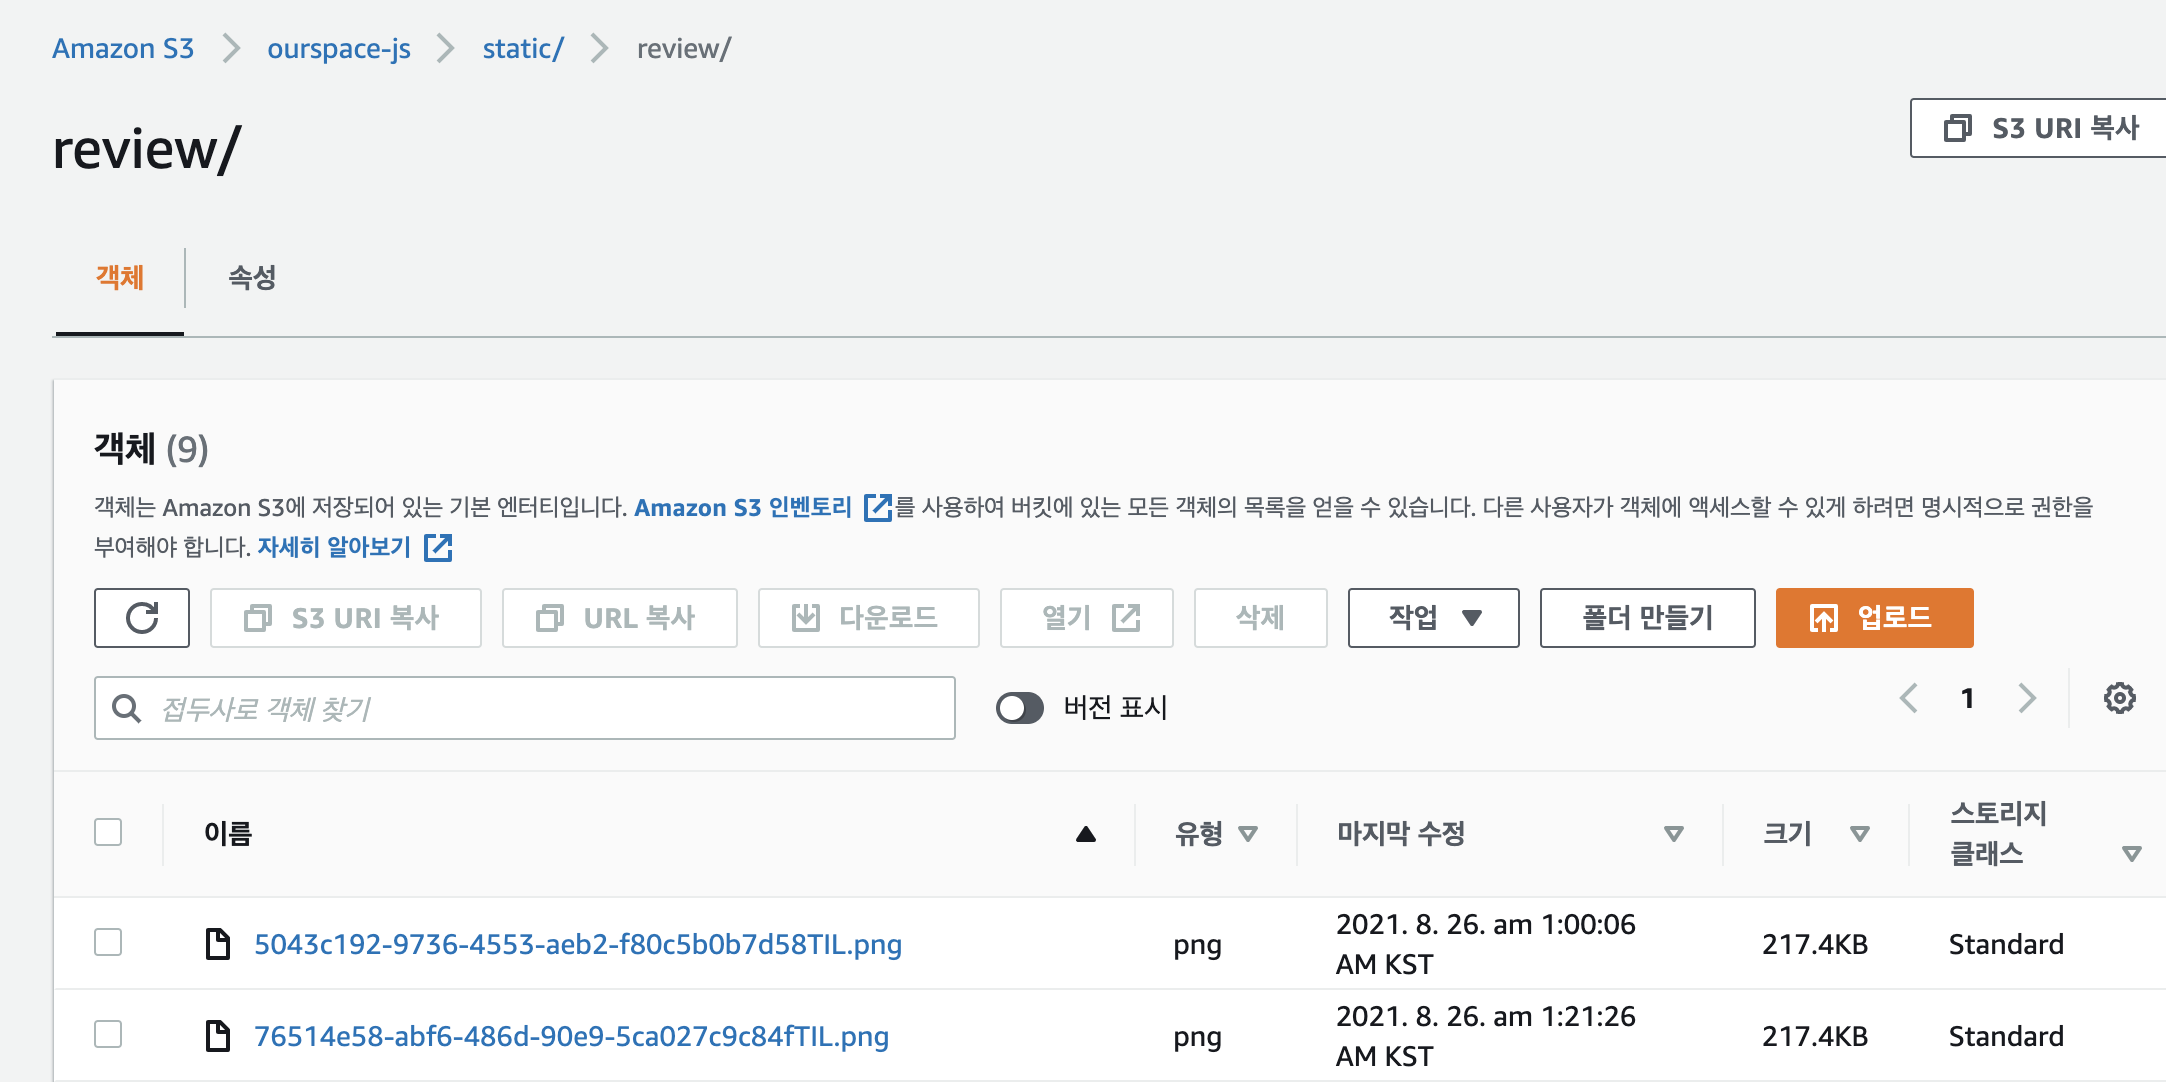
Task: Open 76514e58-abf6-486d-90e9-5ca027c9c84fTIL.png
Action: [x=571, y=1036]
